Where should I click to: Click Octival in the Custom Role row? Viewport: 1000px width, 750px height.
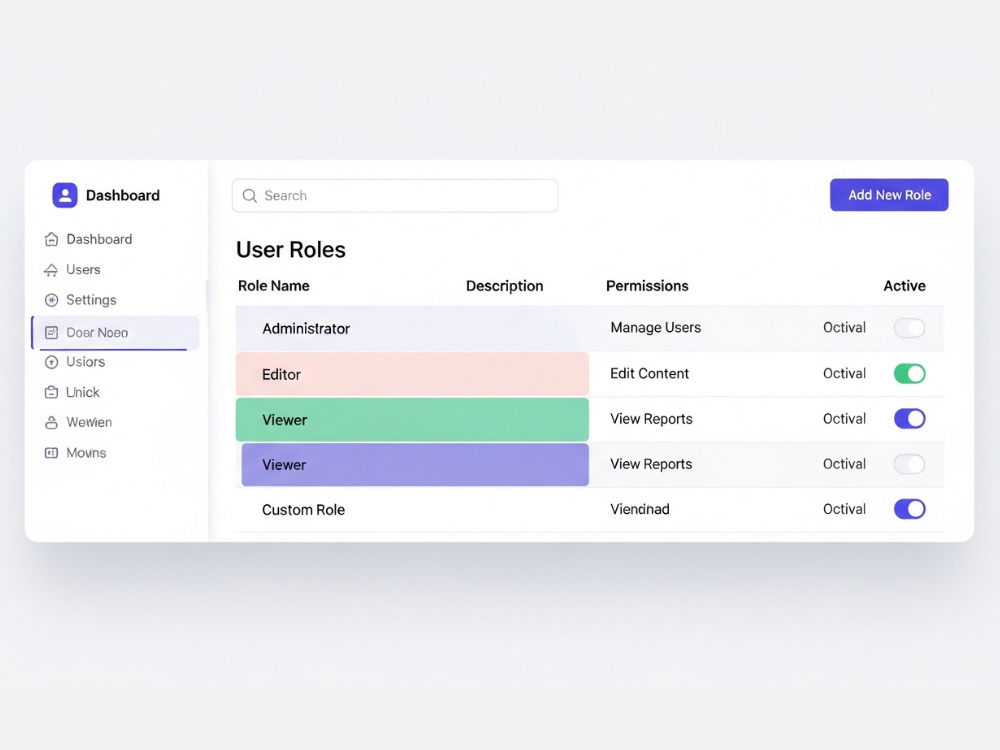[x=844, y=509]
